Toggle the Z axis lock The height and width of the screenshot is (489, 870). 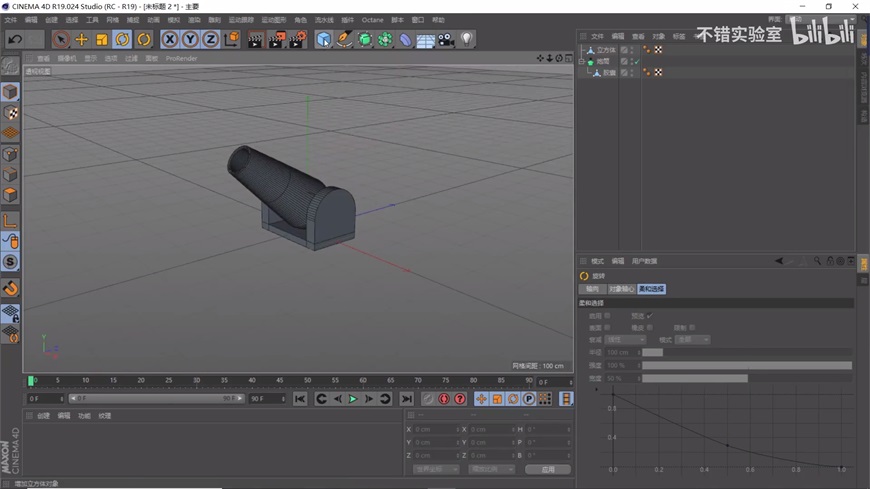click(210, 40)
